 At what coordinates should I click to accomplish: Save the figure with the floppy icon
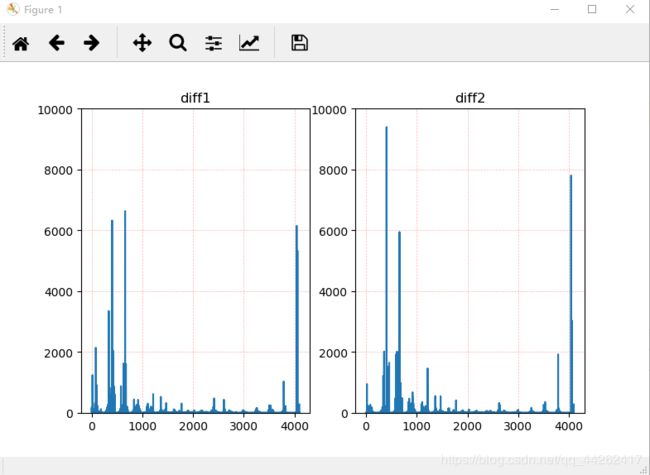tap(299, 43)
